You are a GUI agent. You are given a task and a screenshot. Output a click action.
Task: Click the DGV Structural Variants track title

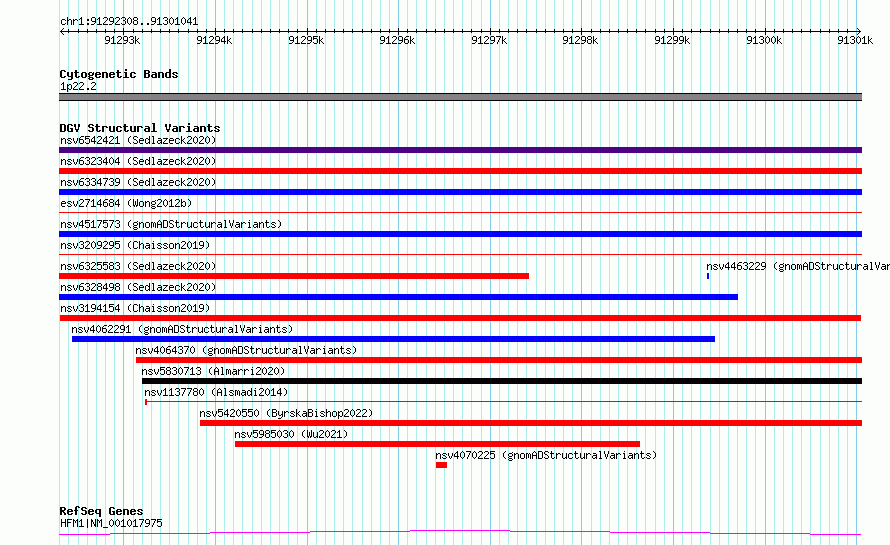pos(140,128)
